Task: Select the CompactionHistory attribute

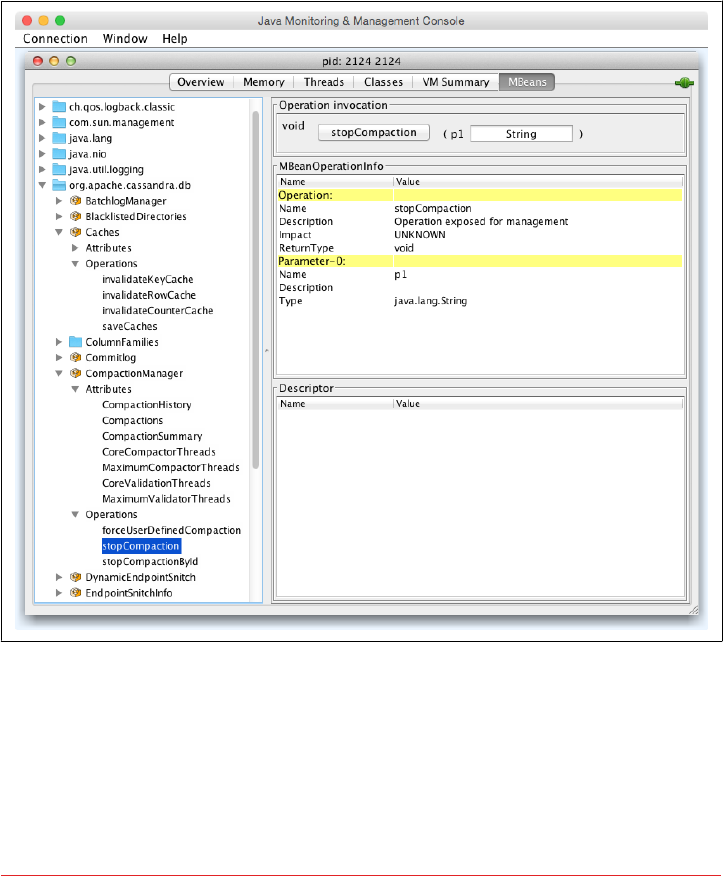Action: click(146, 404)
